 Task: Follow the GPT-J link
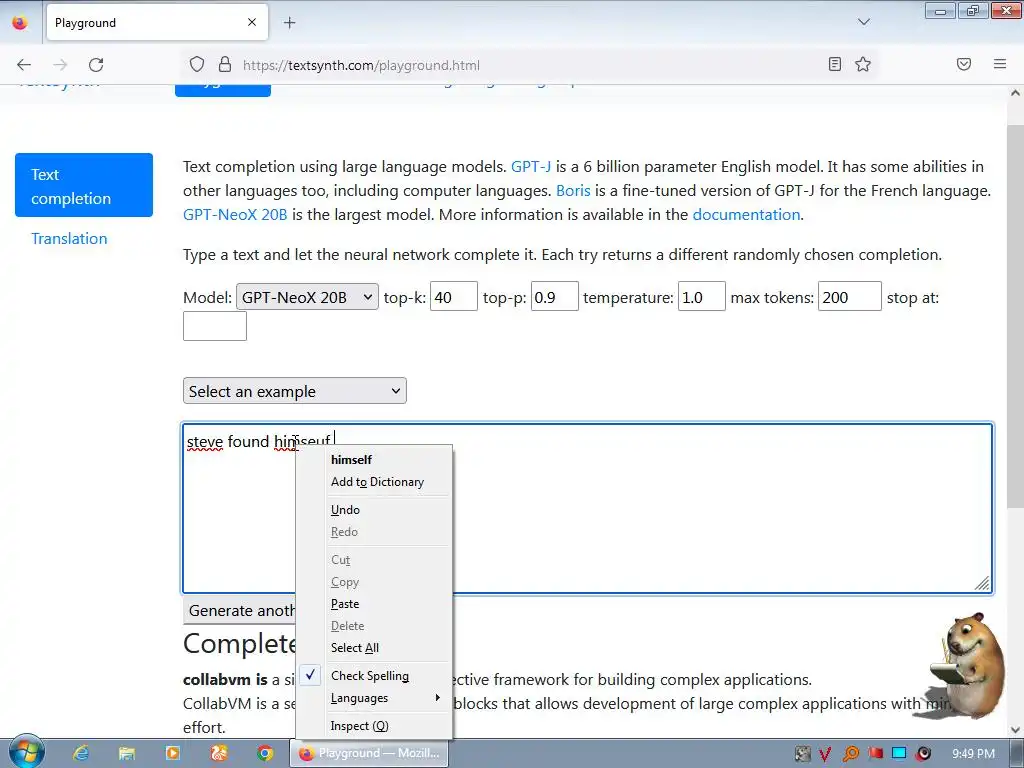(531, 167)
